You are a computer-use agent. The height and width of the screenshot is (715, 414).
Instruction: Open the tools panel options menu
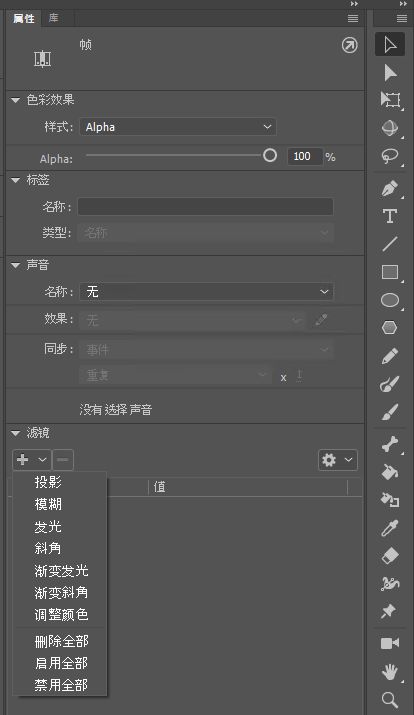click(x=402, y=18)
